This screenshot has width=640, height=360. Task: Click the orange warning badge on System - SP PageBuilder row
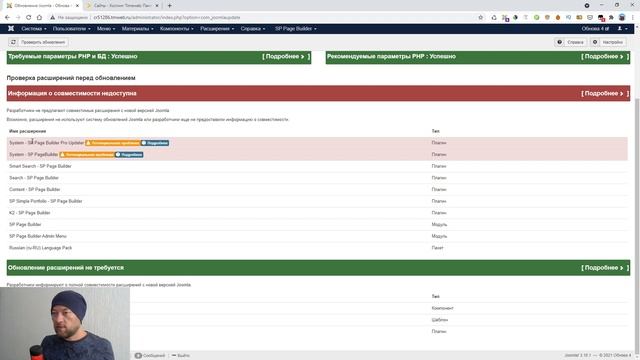point(87,155)
